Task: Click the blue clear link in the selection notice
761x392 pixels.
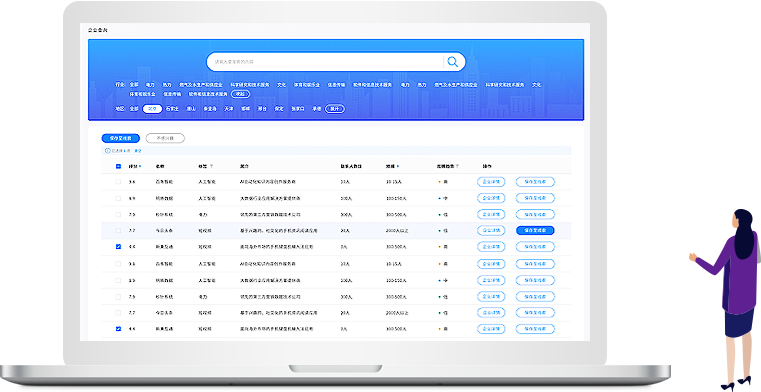Action: pyautogui.click(x=138, y=151)
